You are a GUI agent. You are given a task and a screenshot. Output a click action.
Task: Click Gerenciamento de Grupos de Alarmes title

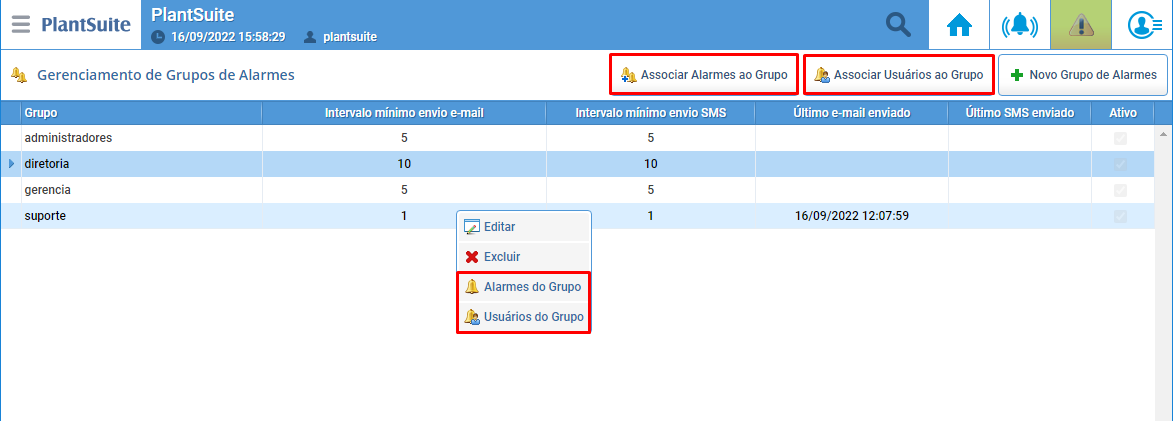click(x=166, y=75)
